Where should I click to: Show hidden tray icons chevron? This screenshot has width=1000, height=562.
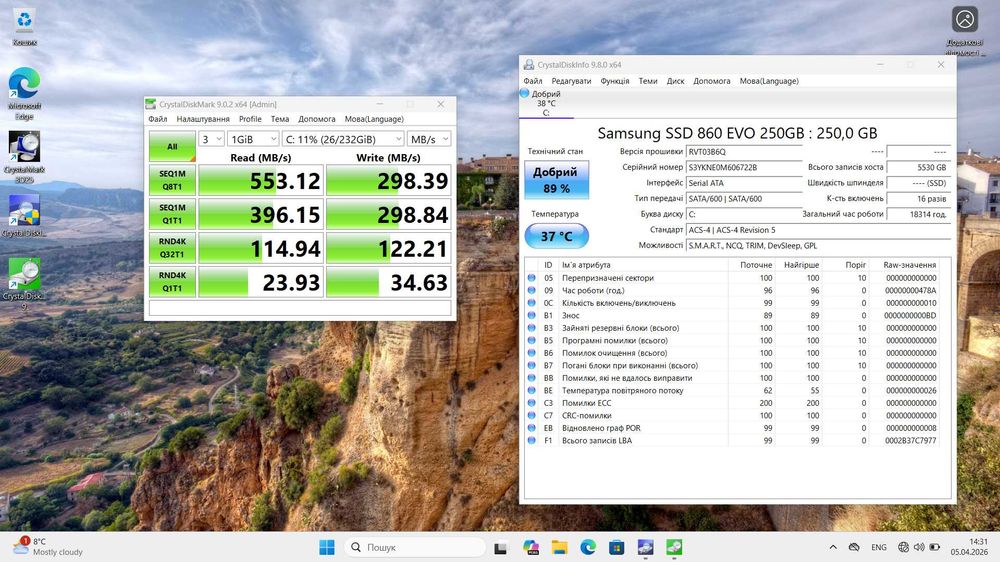[x=833, y=547]
